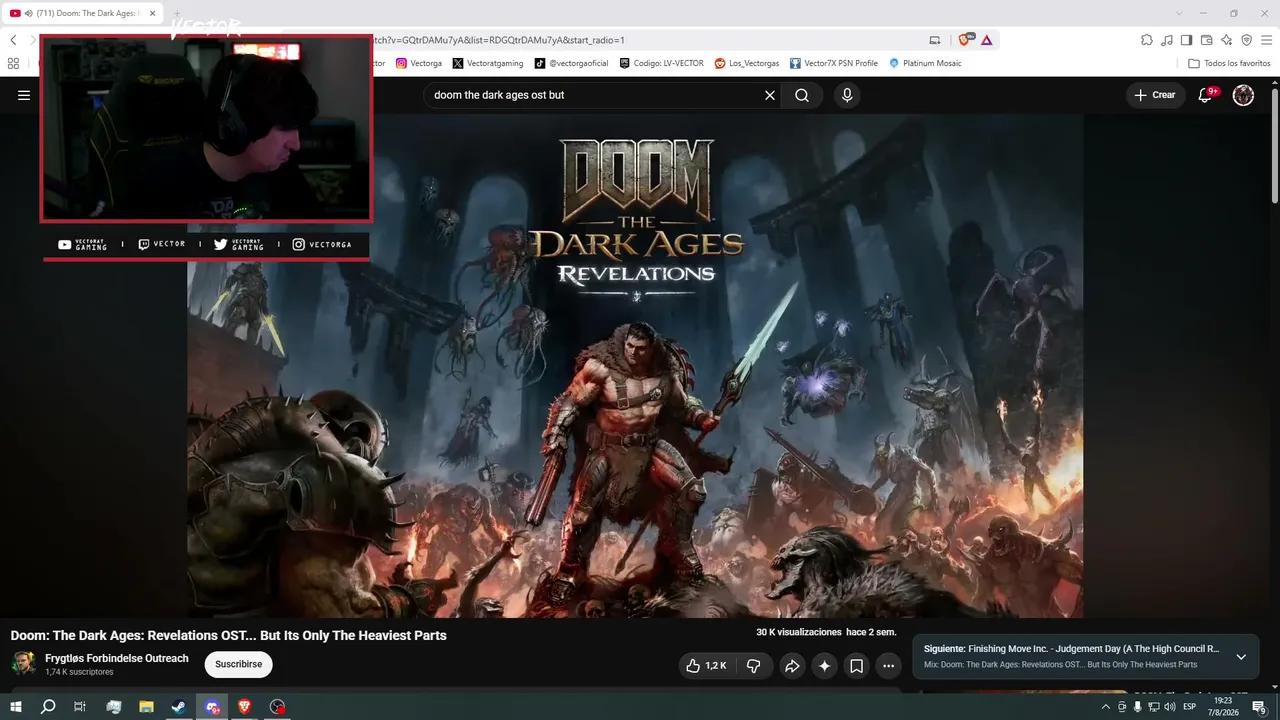Switch to Brave browser in taskbar

pyautogui.click(x=245, y=707)
